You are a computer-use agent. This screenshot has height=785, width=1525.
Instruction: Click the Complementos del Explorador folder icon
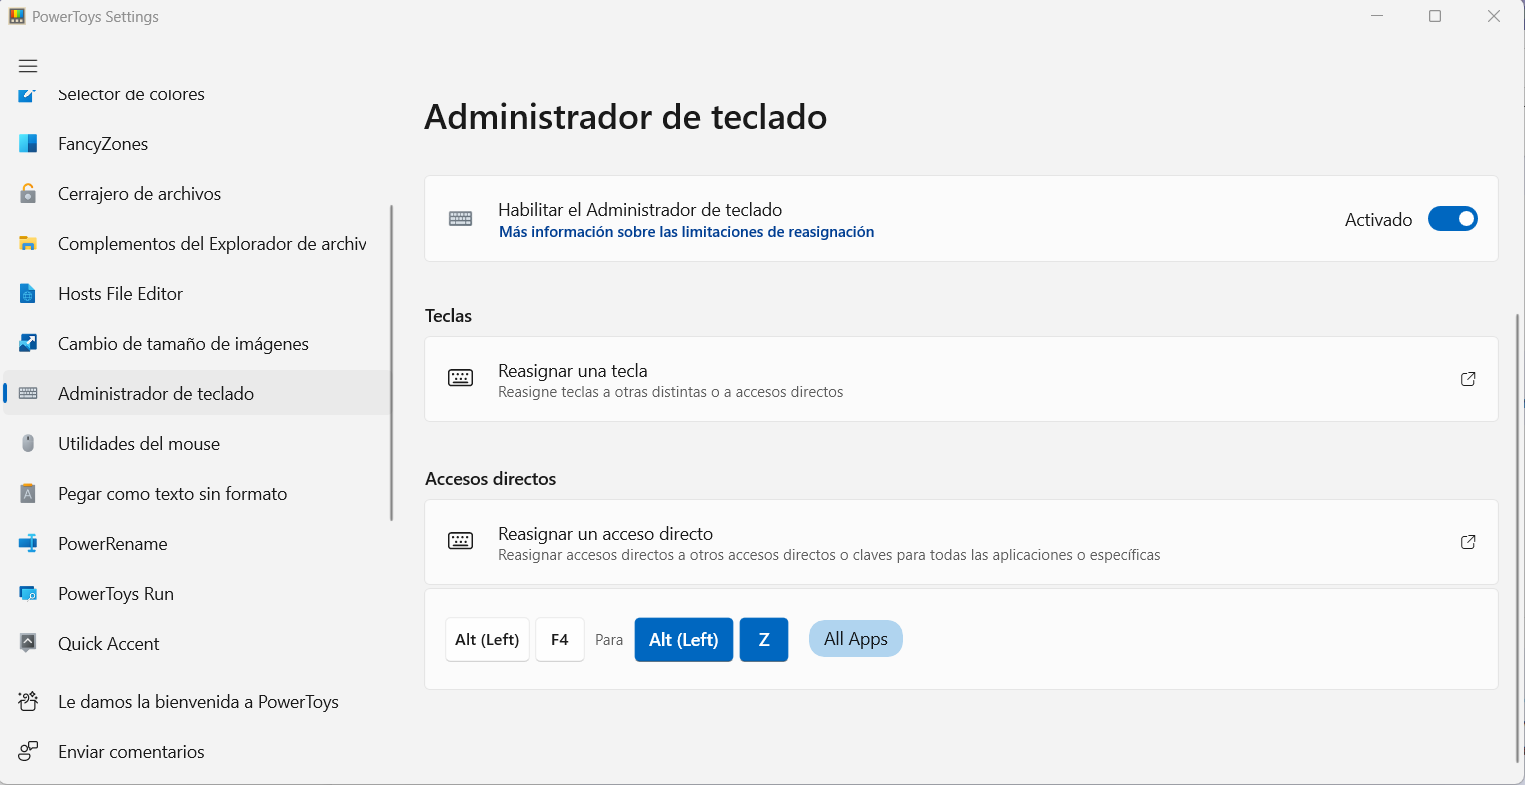click(x=28, y=244)
